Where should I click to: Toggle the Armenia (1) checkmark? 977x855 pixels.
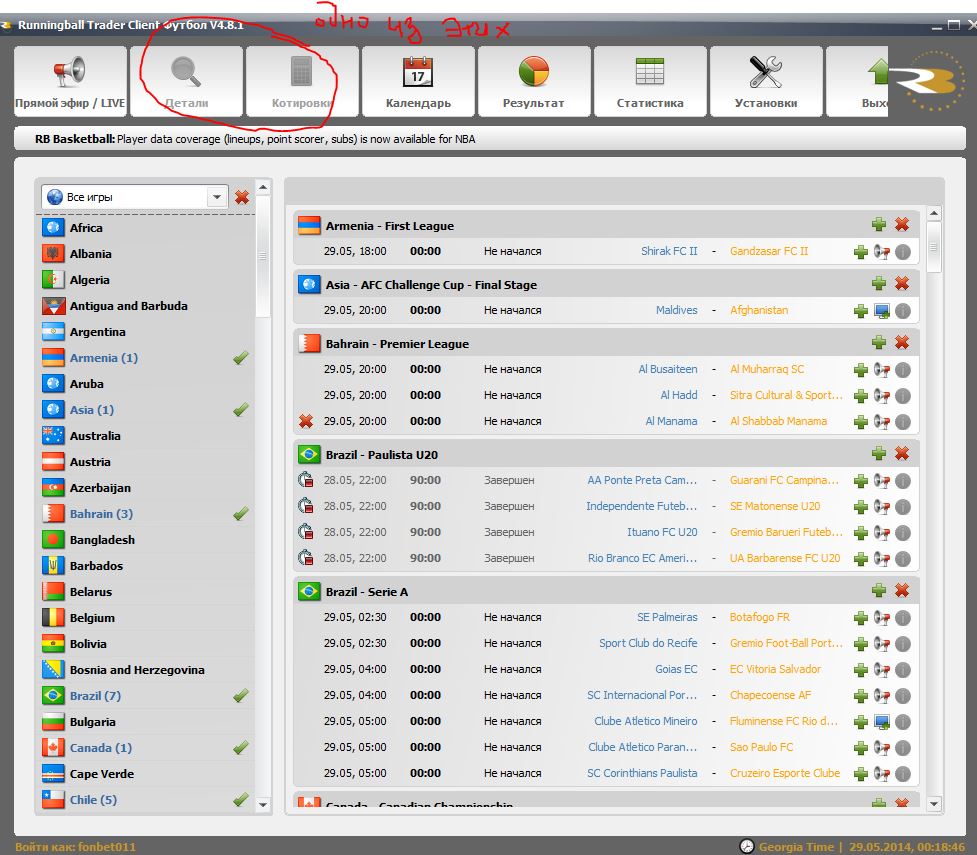tap(241, 358)
